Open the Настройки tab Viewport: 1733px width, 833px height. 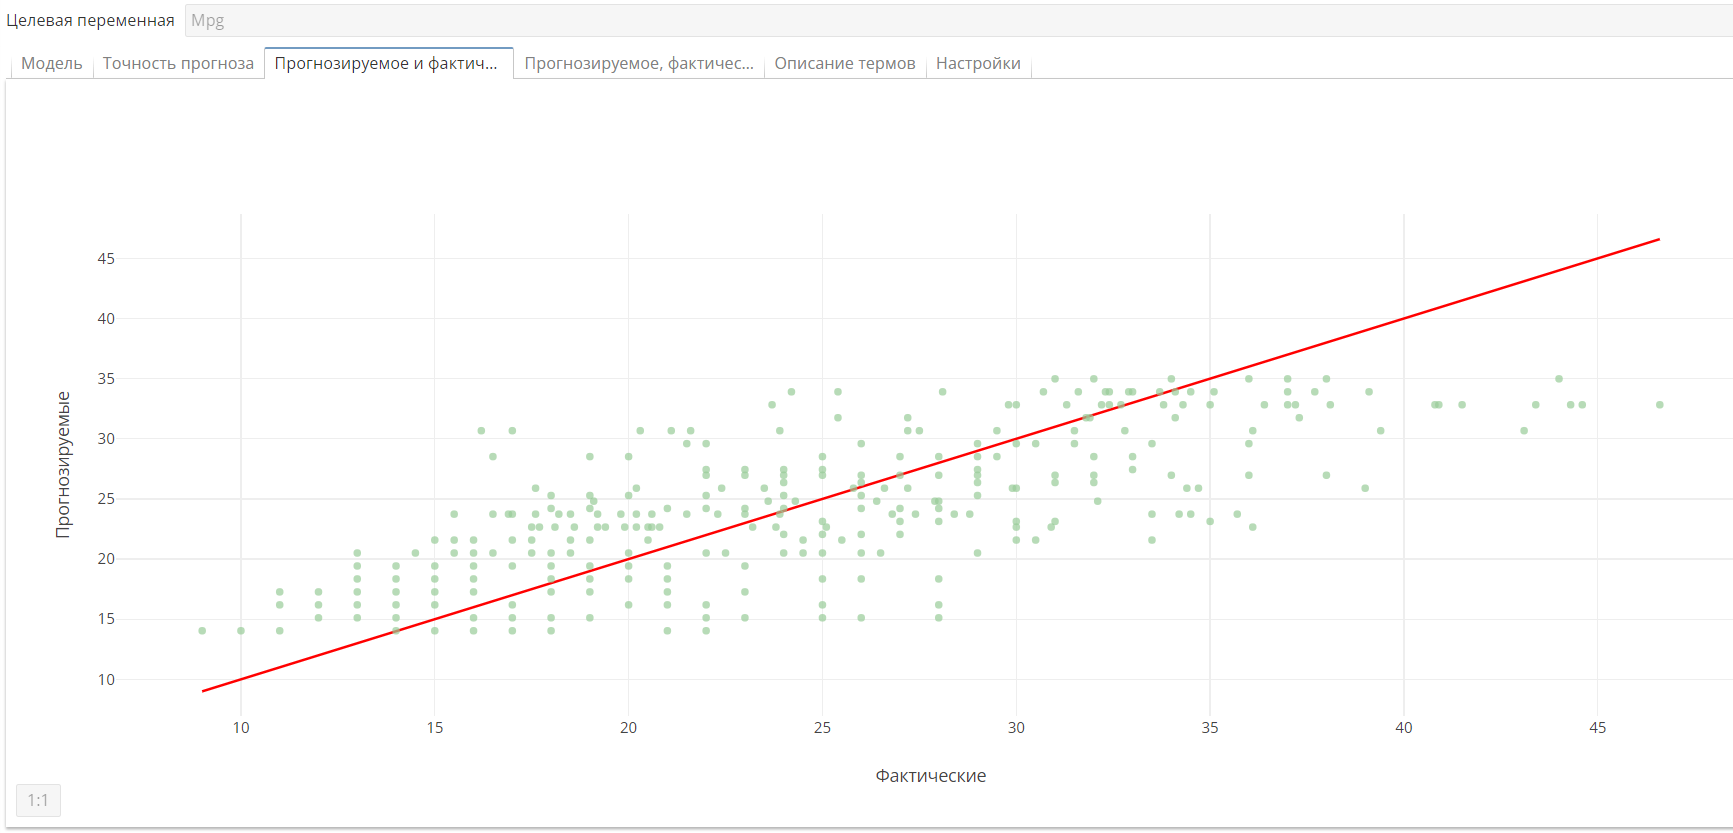click(978, 63)
